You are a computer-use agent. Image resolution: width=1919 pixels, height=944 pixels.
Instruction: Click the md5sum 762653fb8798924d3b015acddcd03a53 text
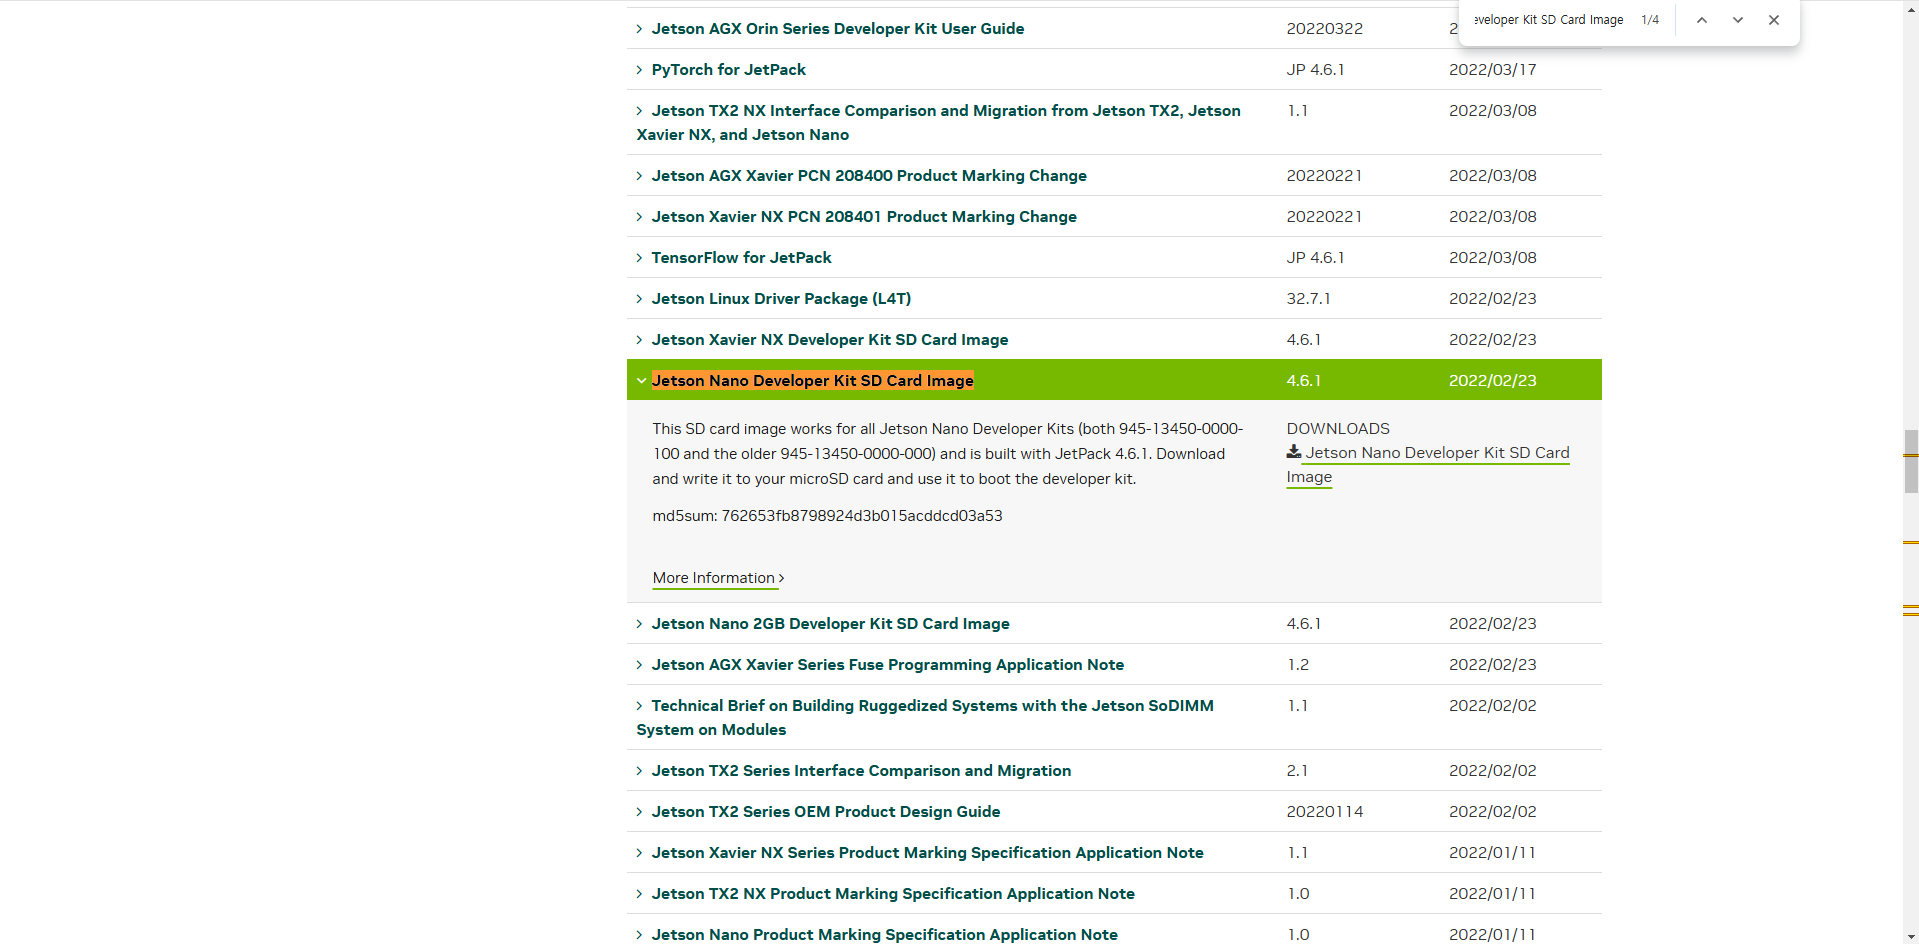(827, 516)
